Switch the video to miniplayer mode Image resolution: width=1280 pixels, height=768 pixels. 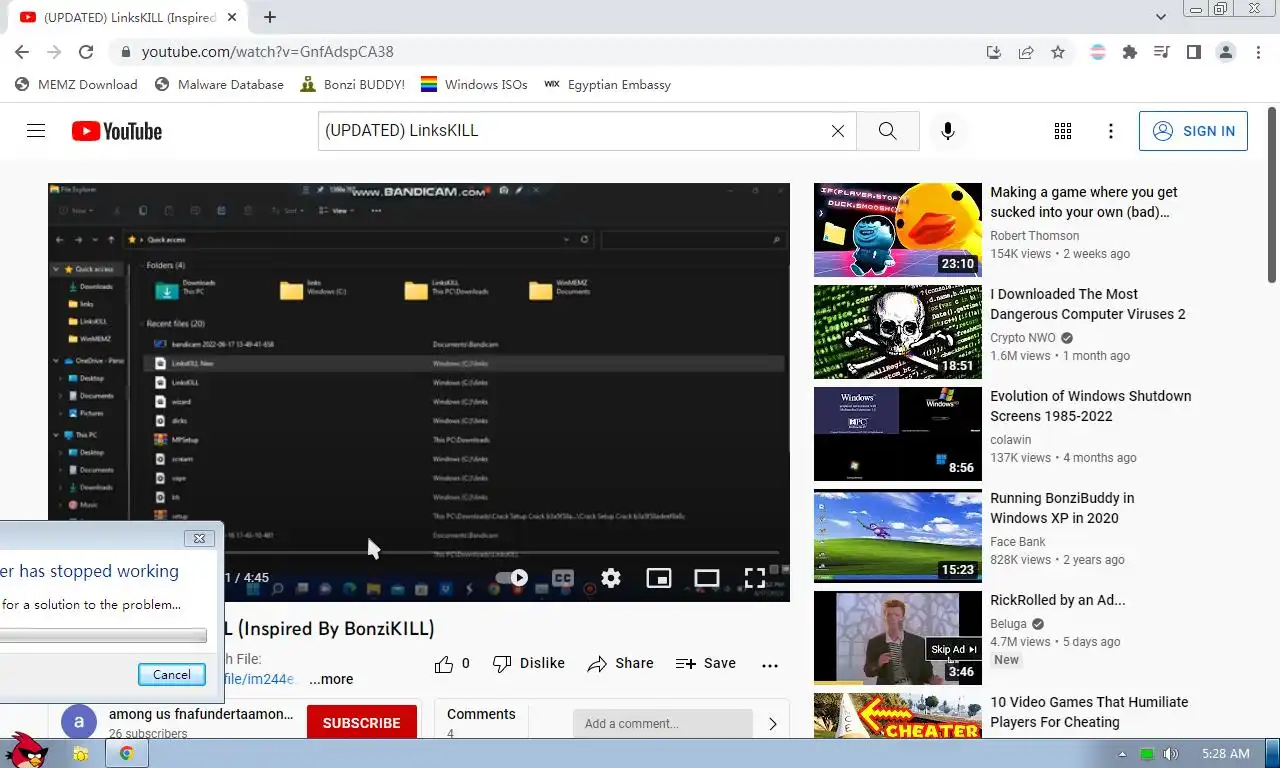[659, 578]
